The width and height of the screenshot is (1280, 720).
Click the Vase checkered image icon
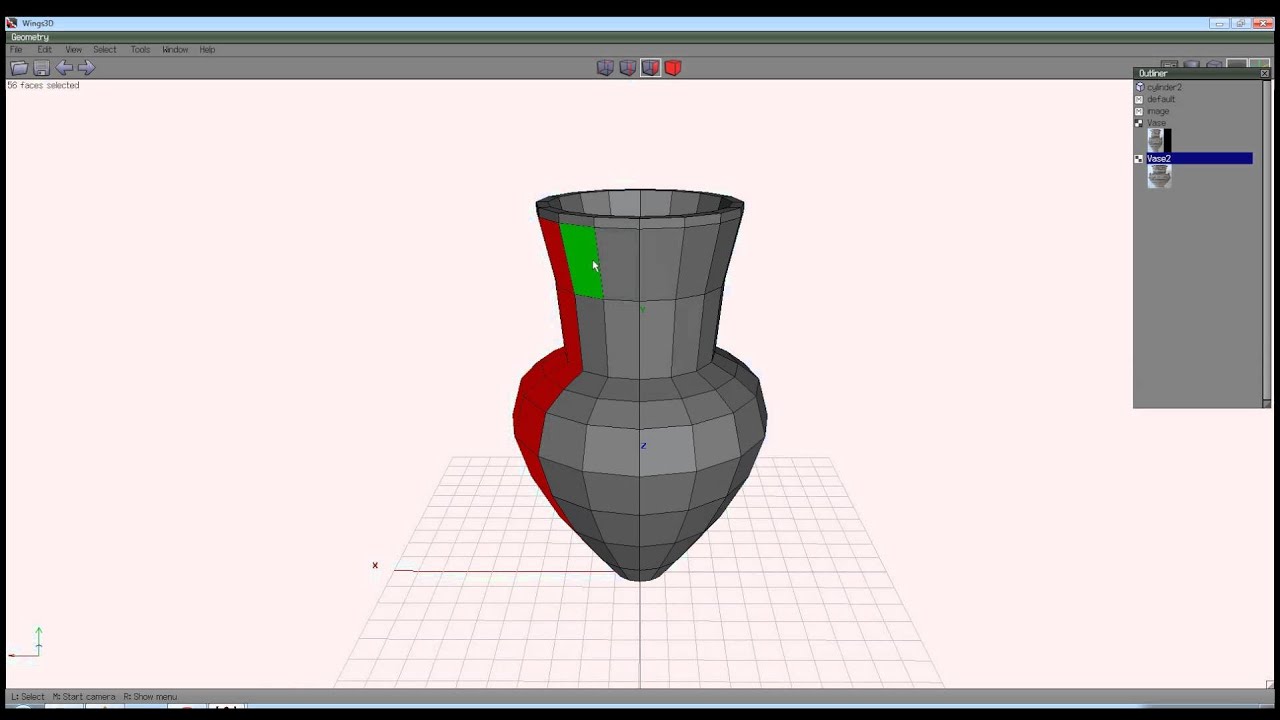click(1139, 123)
